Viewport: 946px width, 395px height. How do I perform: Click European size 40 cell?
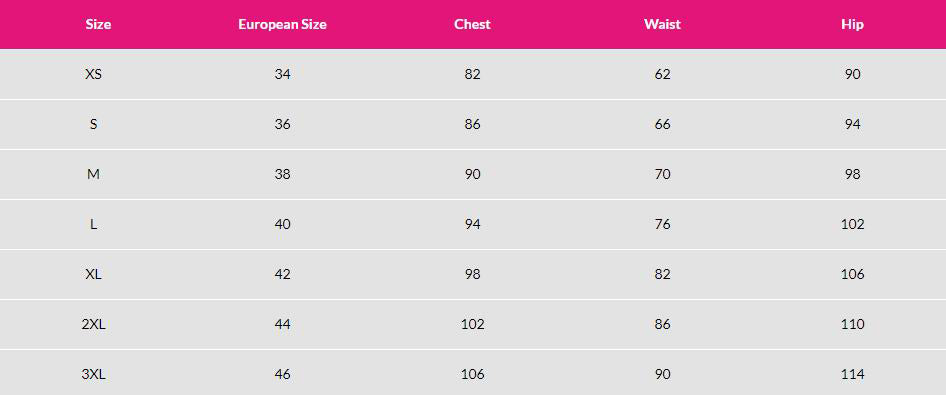pyautogui.click(x=282, y=224)
